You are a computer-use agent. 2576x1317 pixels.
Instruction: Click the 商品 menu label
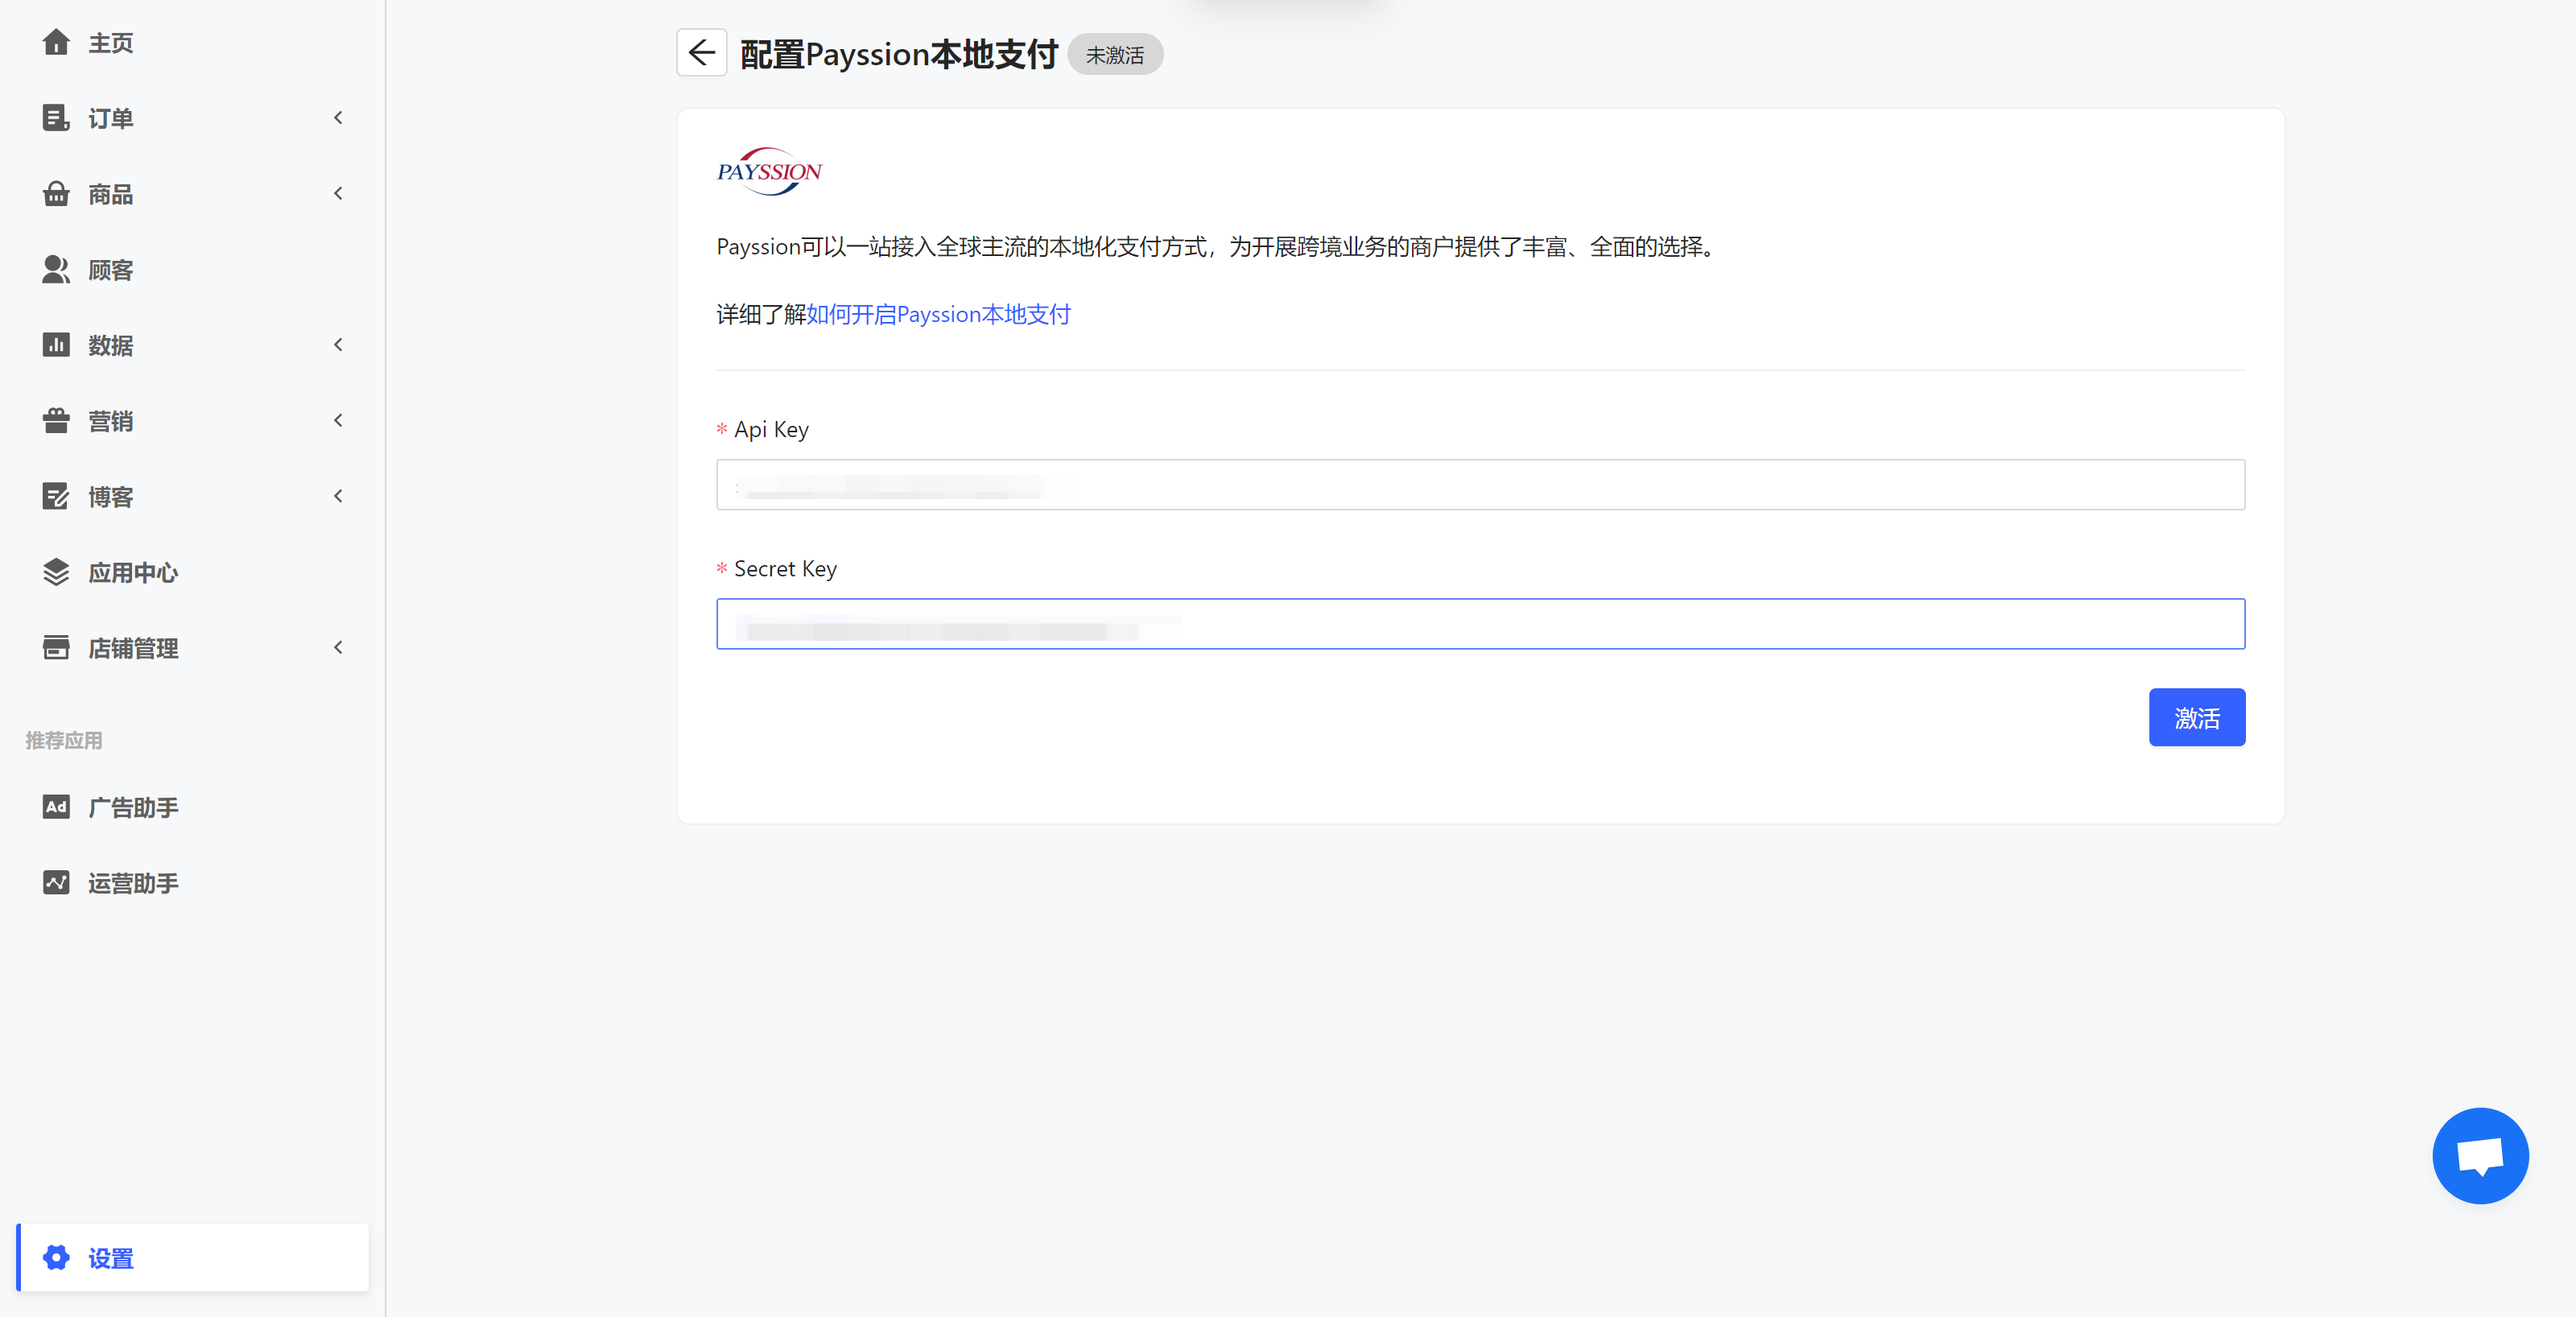(111, 195)
